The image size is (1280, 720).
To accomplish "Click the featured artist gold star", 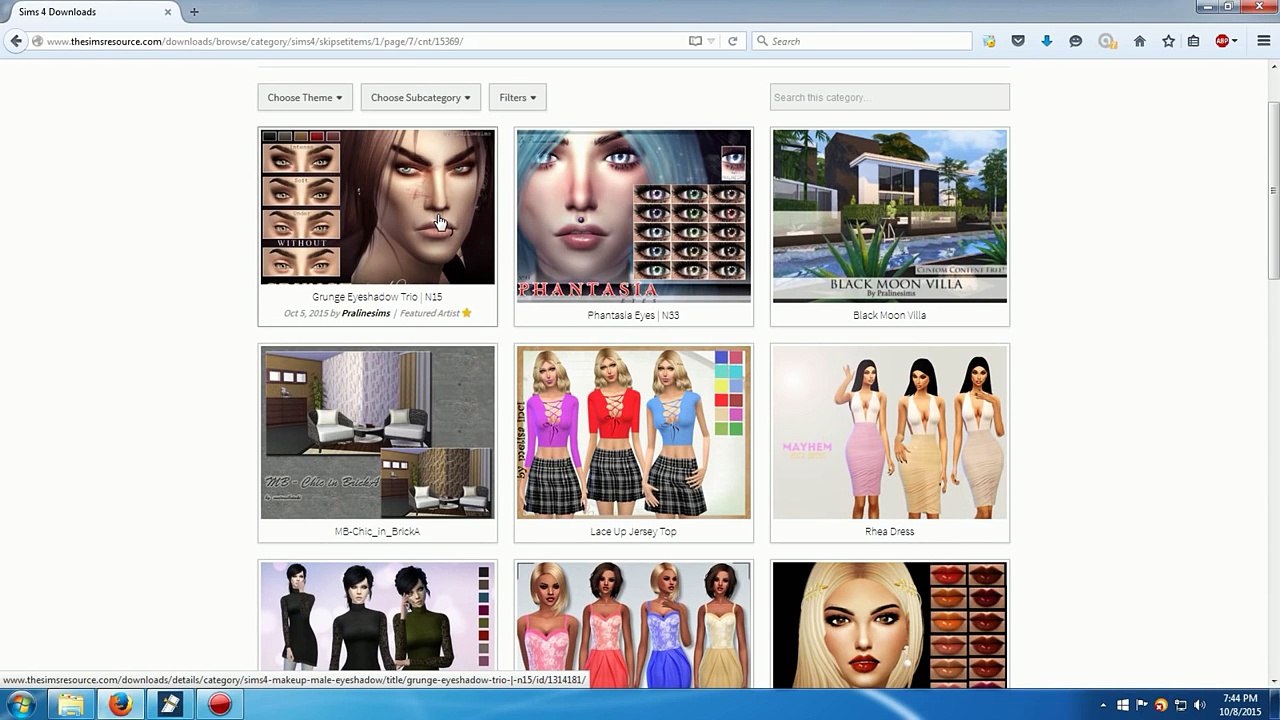I will (x=466, y=313).
